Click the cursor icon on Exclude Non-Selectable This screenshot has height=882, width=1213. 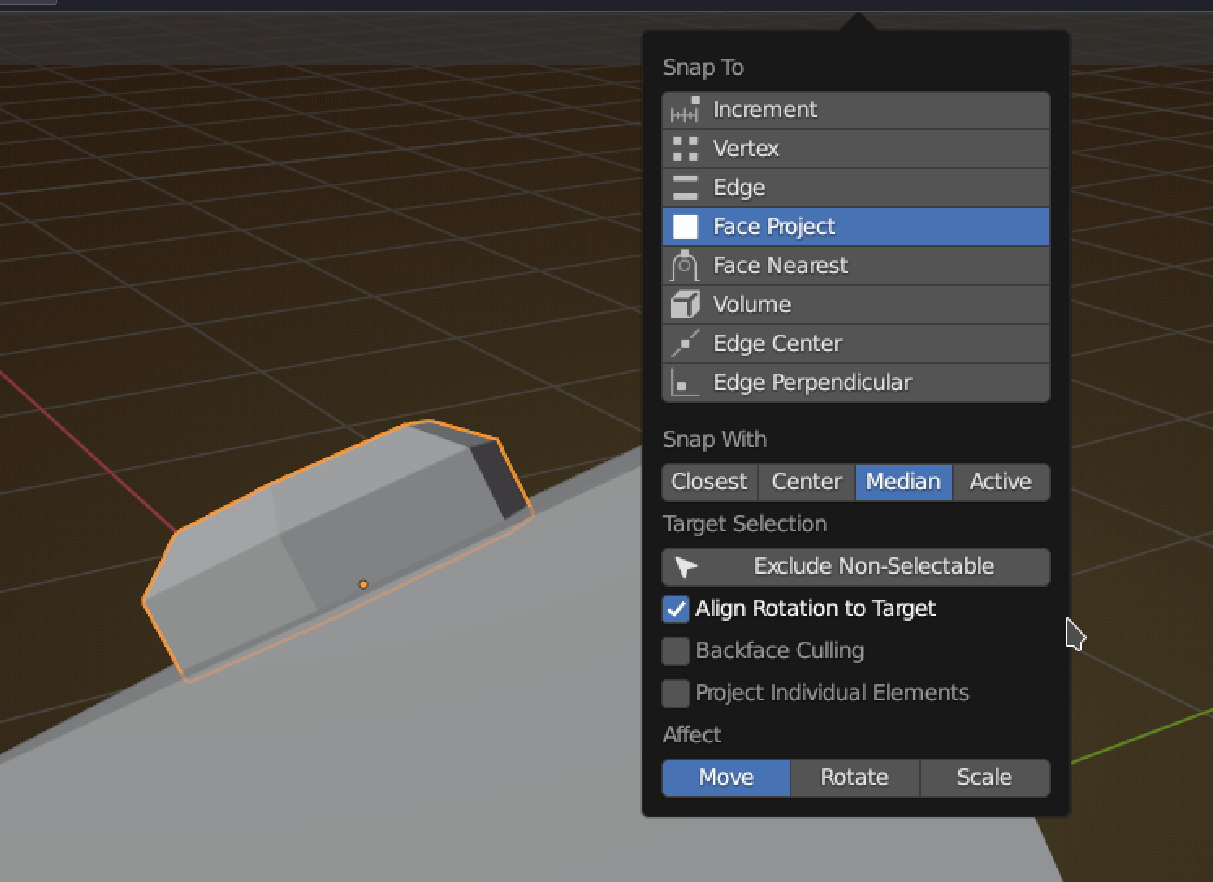(x=685, y=567)
